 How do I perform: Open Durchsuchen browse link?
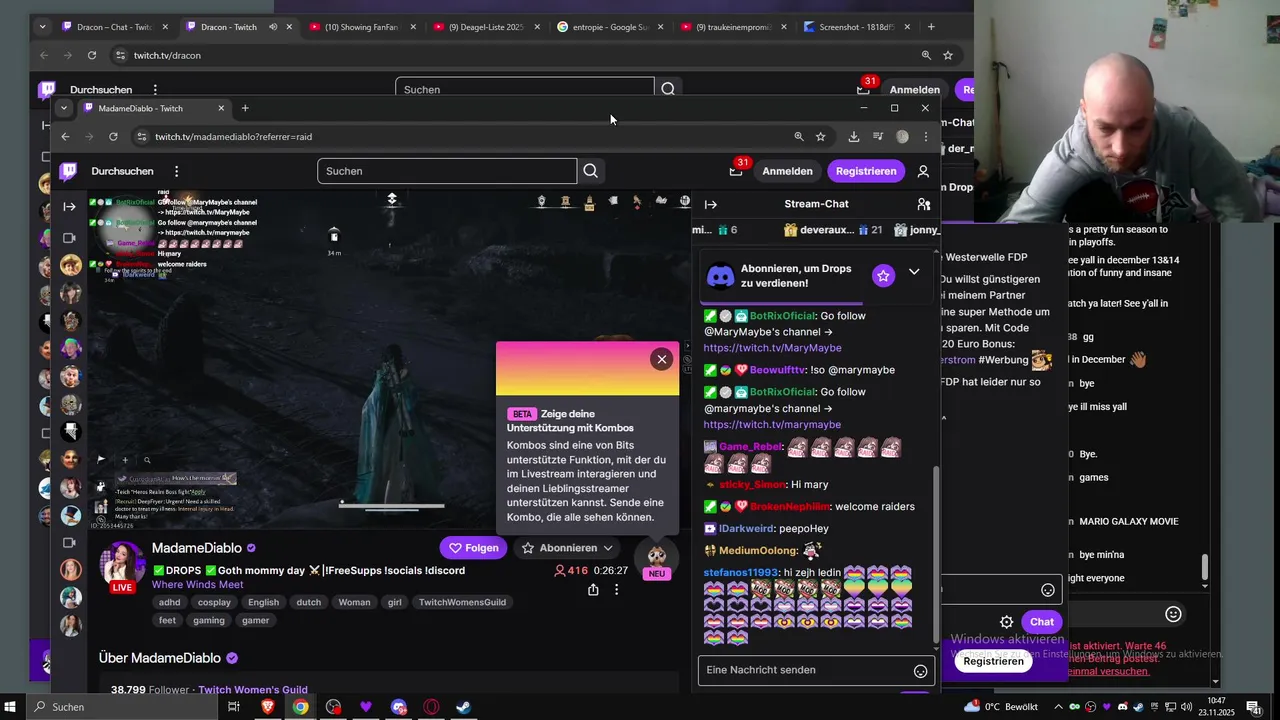coord(122,171)
